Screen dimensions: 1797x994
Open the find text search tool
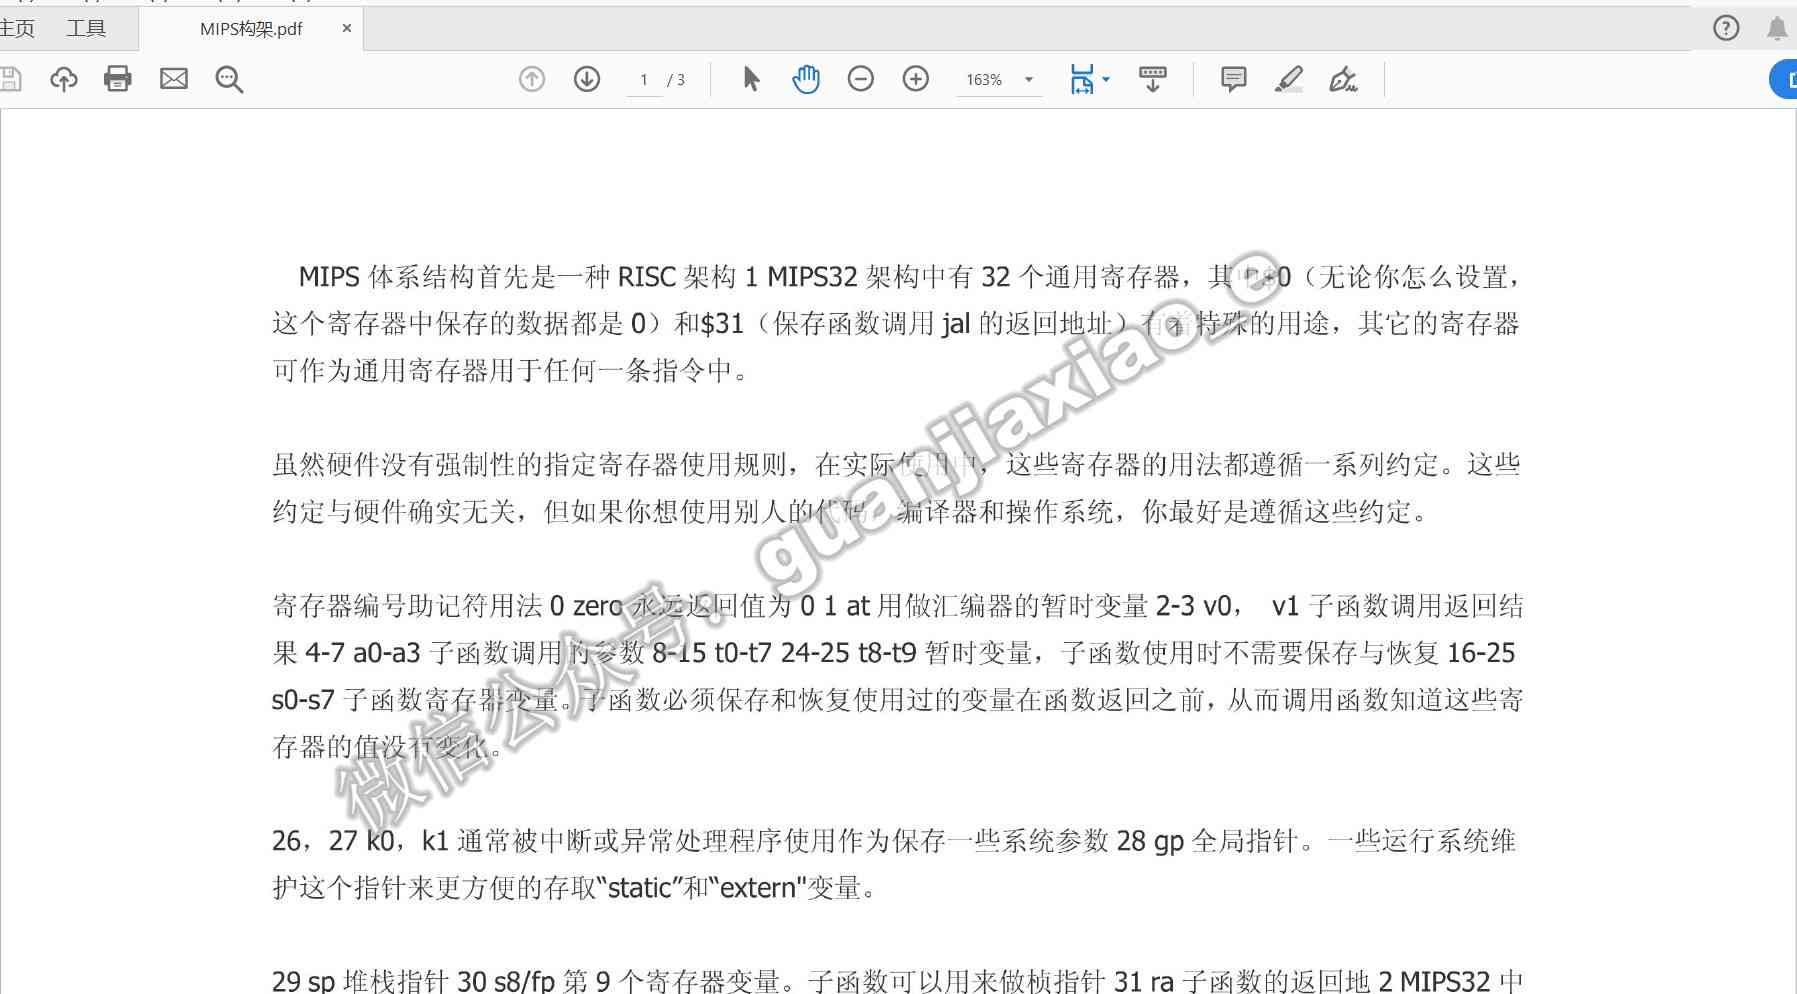(x=229, y=79)
